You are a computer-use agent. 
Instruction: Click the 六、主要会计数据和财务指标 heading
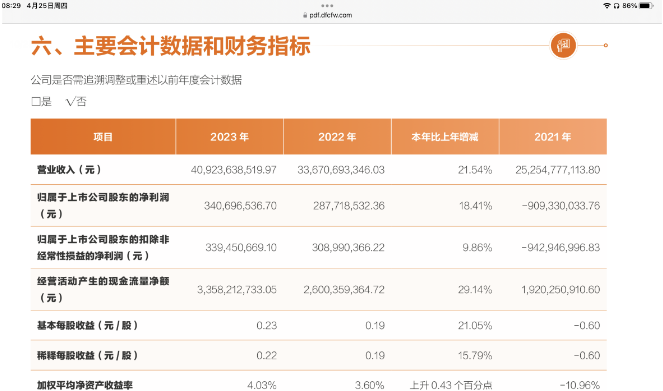coord(171,46)
